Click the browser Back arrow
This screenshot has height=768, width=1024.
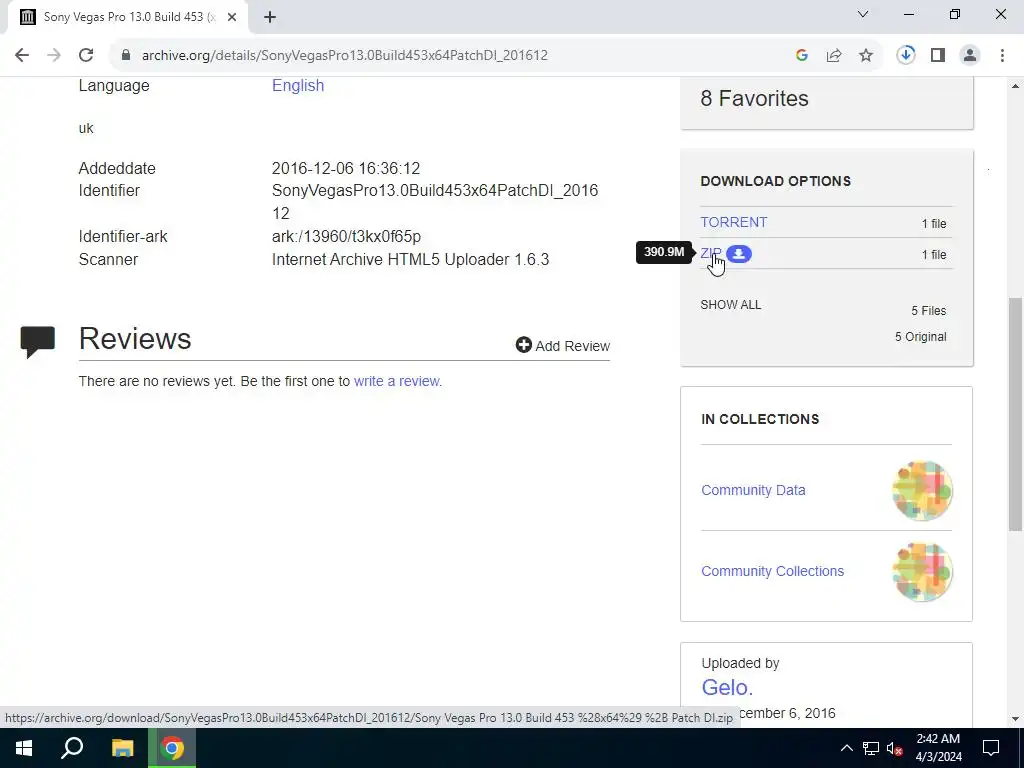[22, 56]
